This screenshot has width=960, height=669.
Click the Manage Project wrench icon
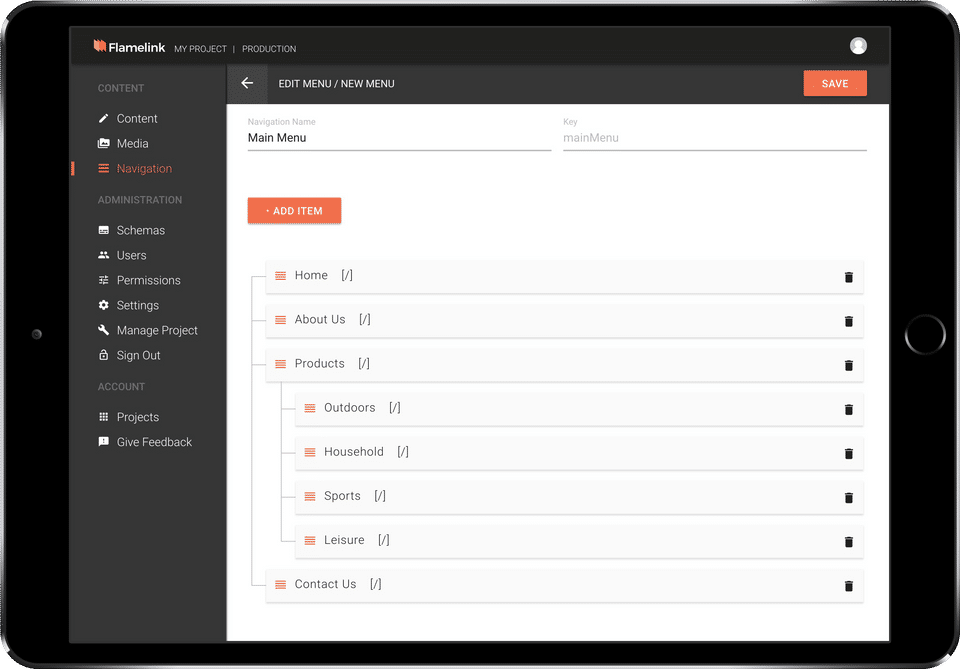(x=103, y=330)
